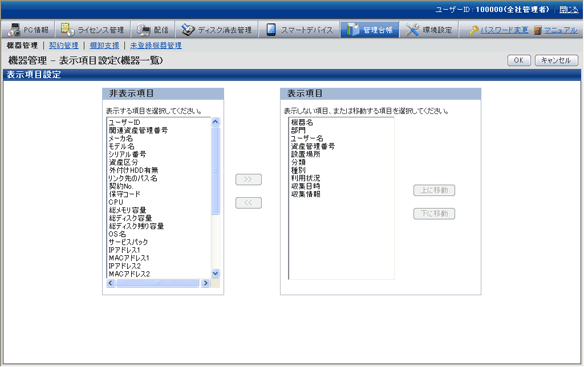Select シリアル番号 in hidden items list
This screenshot has height=367, width=584.
[x=127, y=154]
